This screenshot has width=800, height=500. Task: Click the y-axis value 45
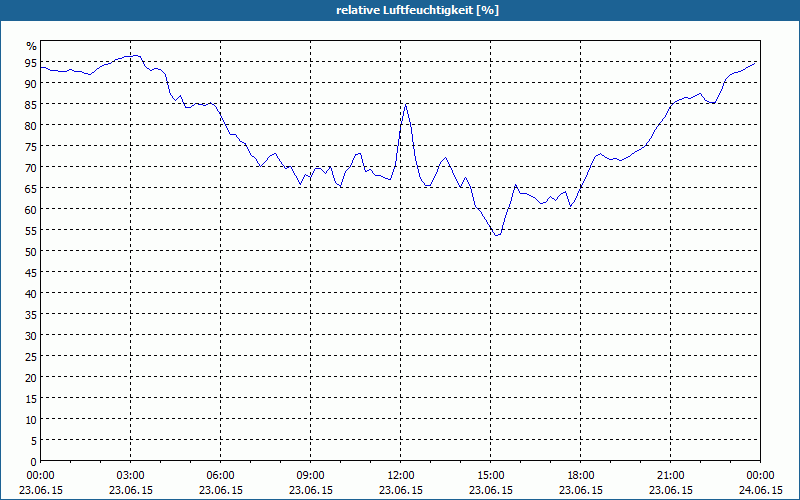pos(31,272)
